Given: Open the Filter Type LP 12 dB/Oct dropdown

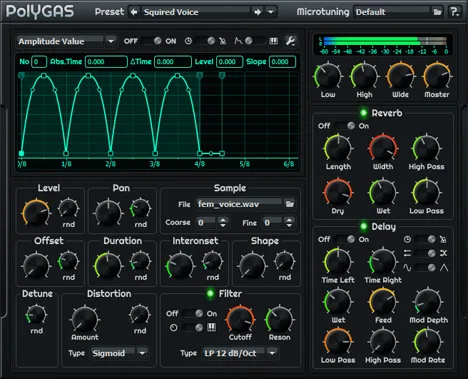Looking at the screenshot, I should (240, 353).
